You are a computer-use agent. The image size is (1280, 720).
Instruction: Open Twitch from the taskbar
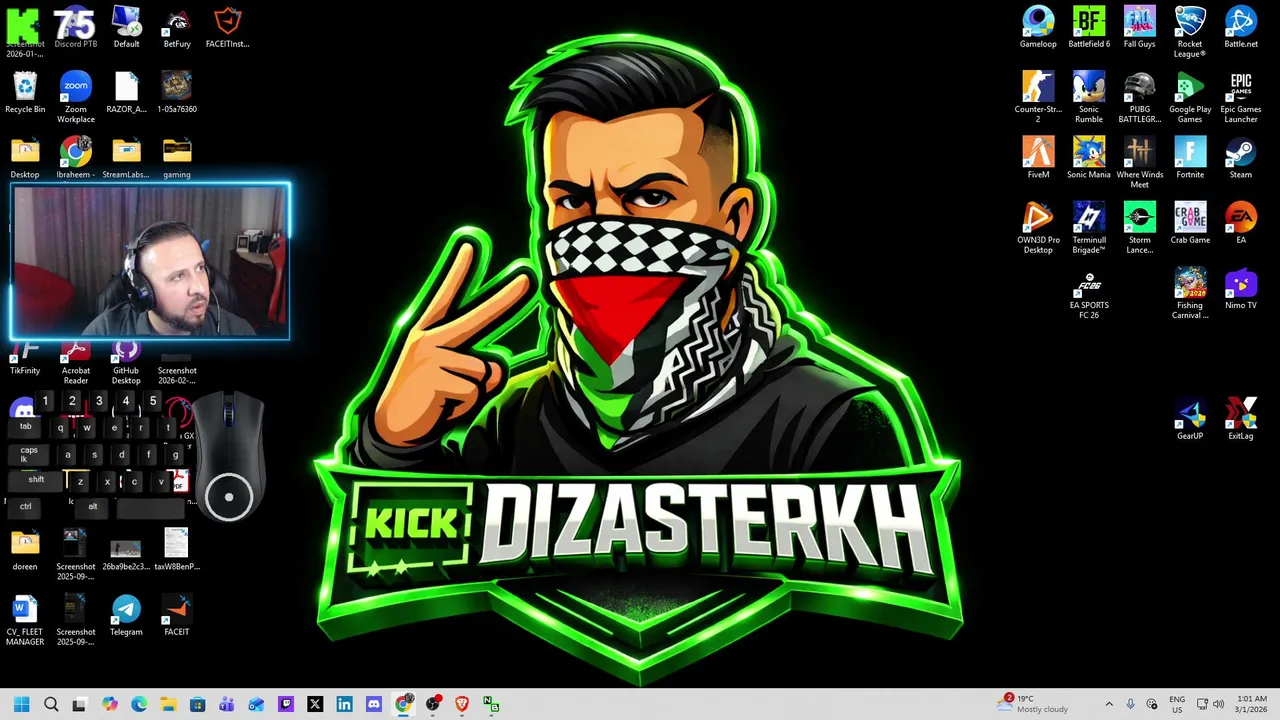[x=286, y=704]
